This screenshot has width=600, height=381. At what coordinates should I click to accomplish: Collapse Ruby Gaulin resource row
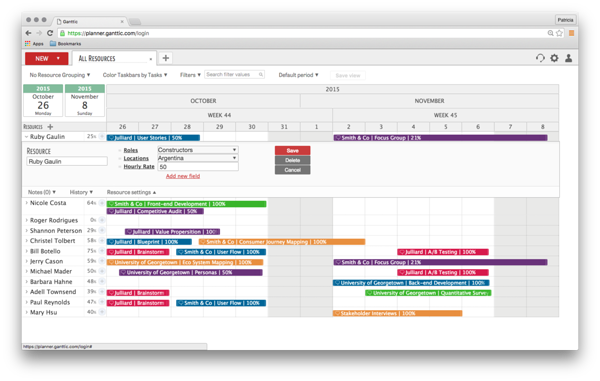pos(26,137)
